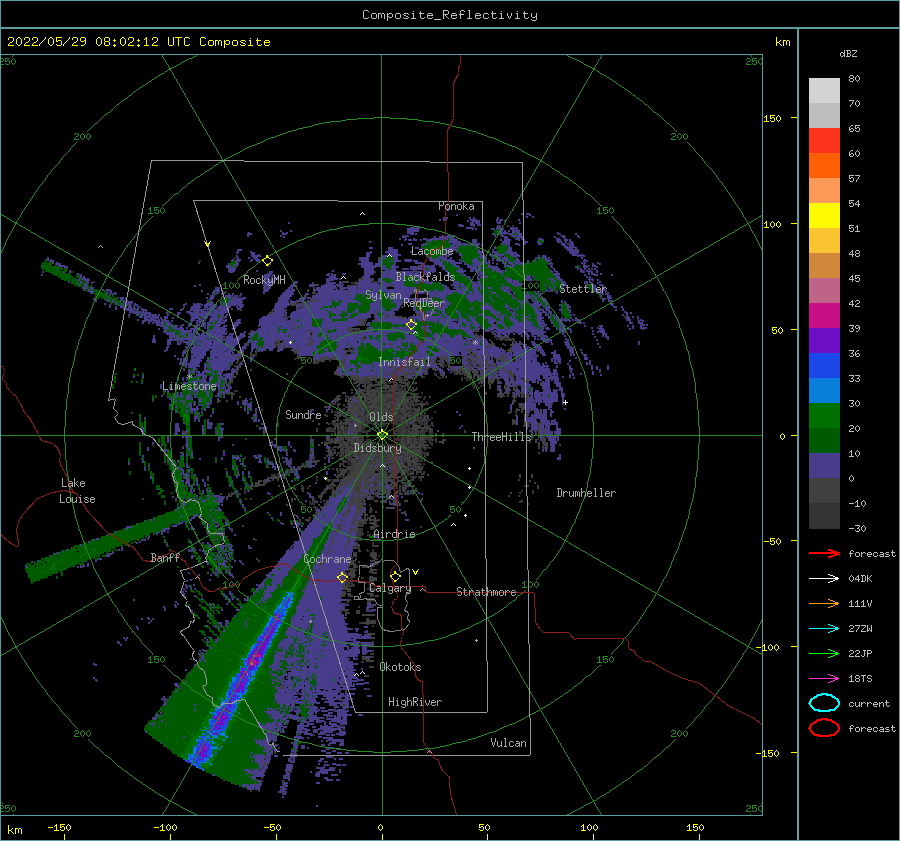Click the cyan current ellipse legend icon
900x841 pixels.
[x=824, y=703]
